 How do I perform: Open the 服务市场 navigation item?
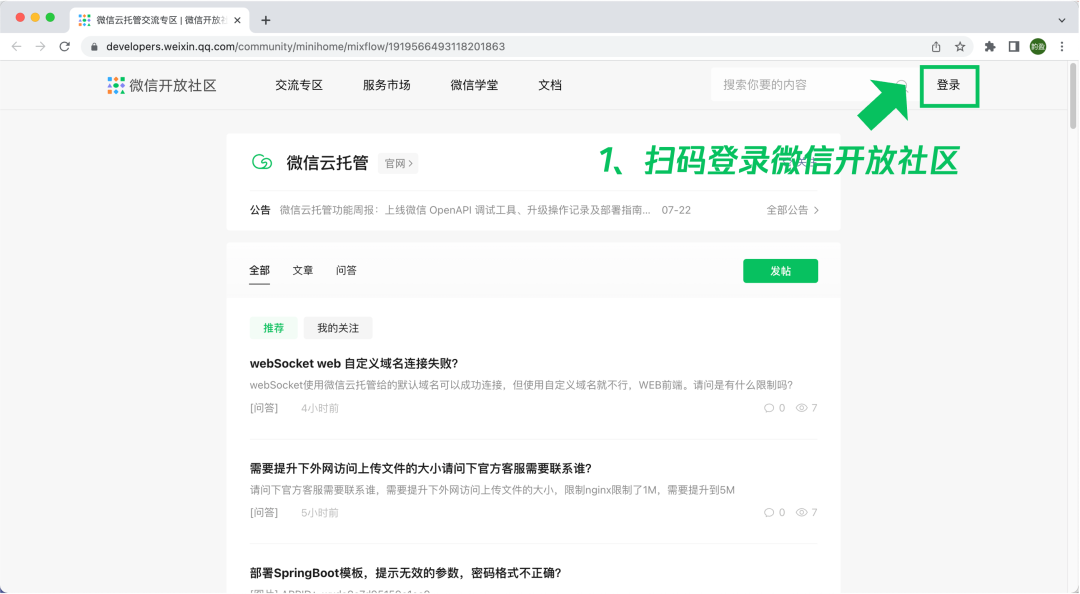point(386,85)
